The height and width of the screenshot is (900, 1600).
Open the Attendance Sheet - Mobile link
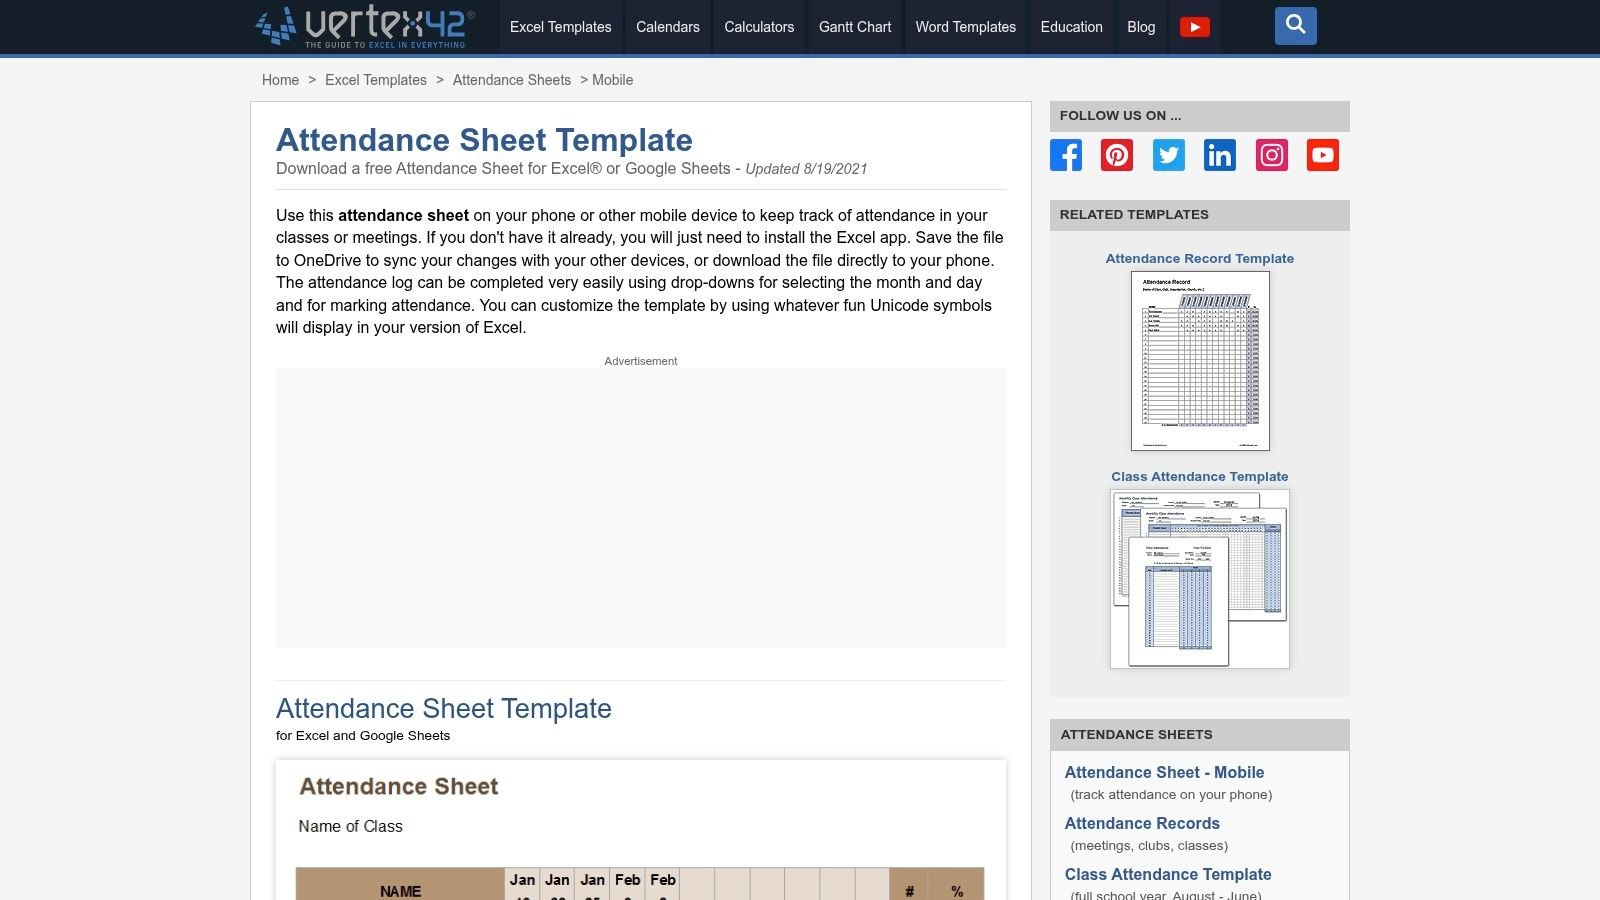1164,772
